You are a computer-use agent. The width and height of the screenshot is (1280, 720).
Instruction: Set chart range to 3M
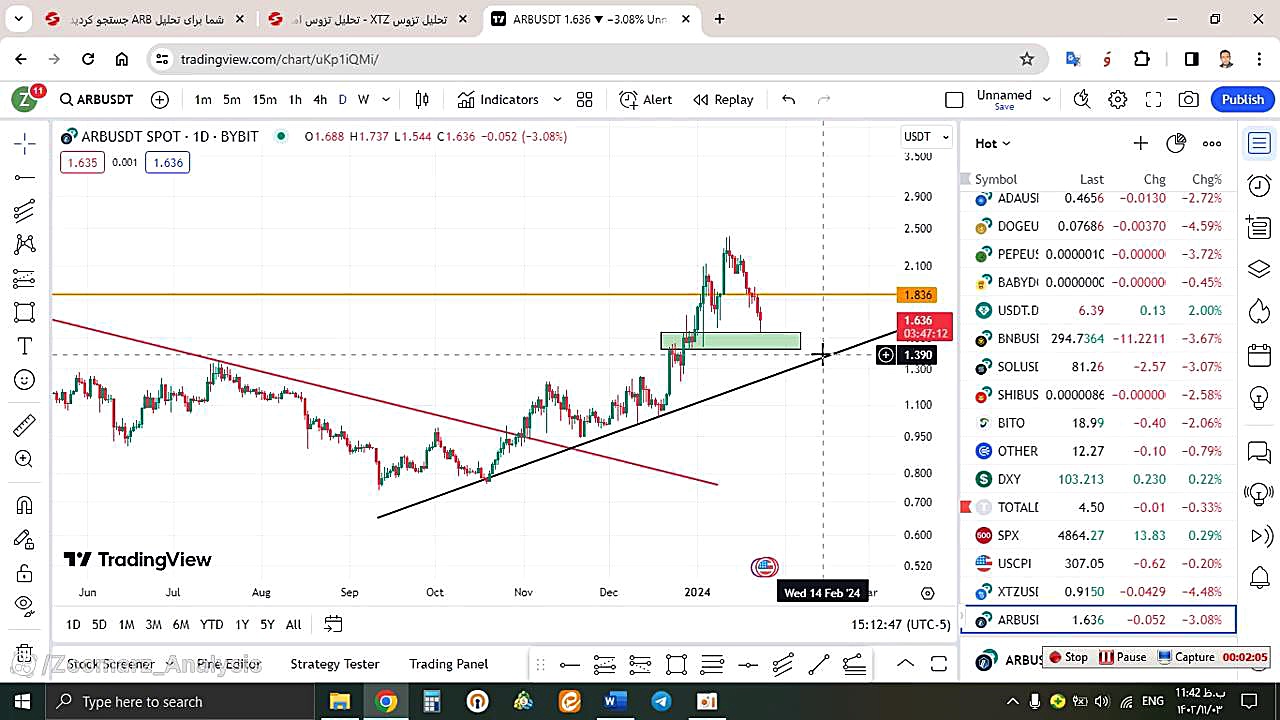(x=153, y=624)
